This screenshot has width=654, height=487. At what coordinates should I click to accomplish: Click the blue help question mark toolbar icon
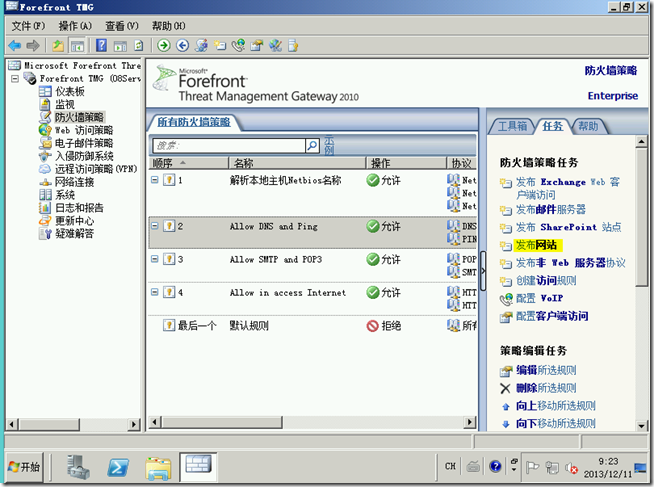[x=101, y=45]
